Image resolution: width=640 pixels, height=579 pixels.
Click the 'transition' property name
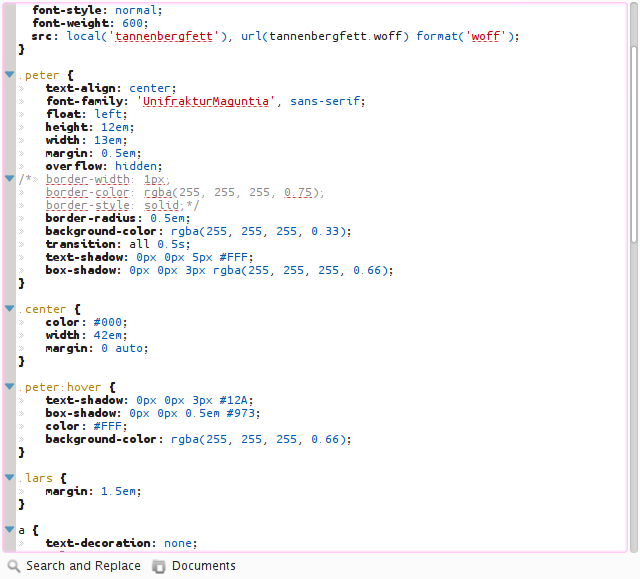80,244
